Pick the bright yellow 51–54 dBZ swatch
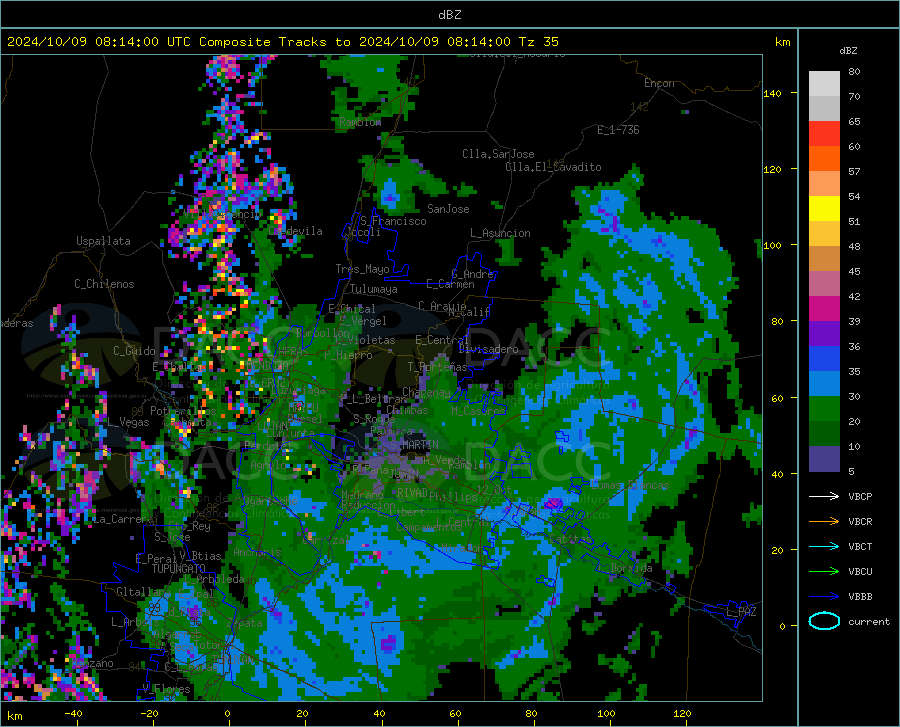 pyautogui.click(x=824, y=209)
